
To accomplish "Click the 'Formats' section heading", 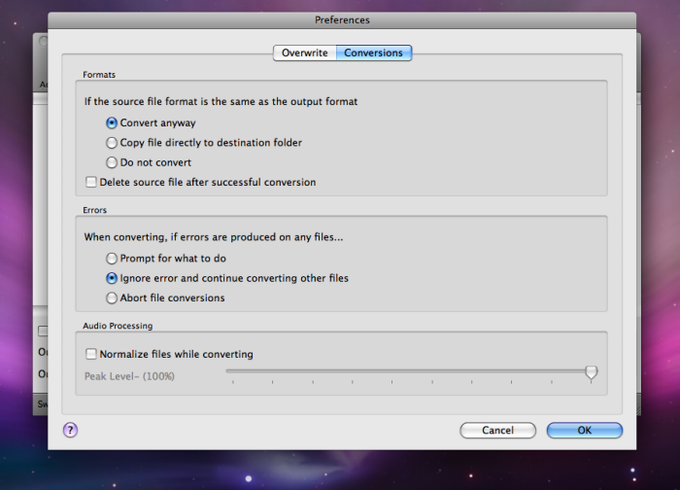I will click(99, 75).
